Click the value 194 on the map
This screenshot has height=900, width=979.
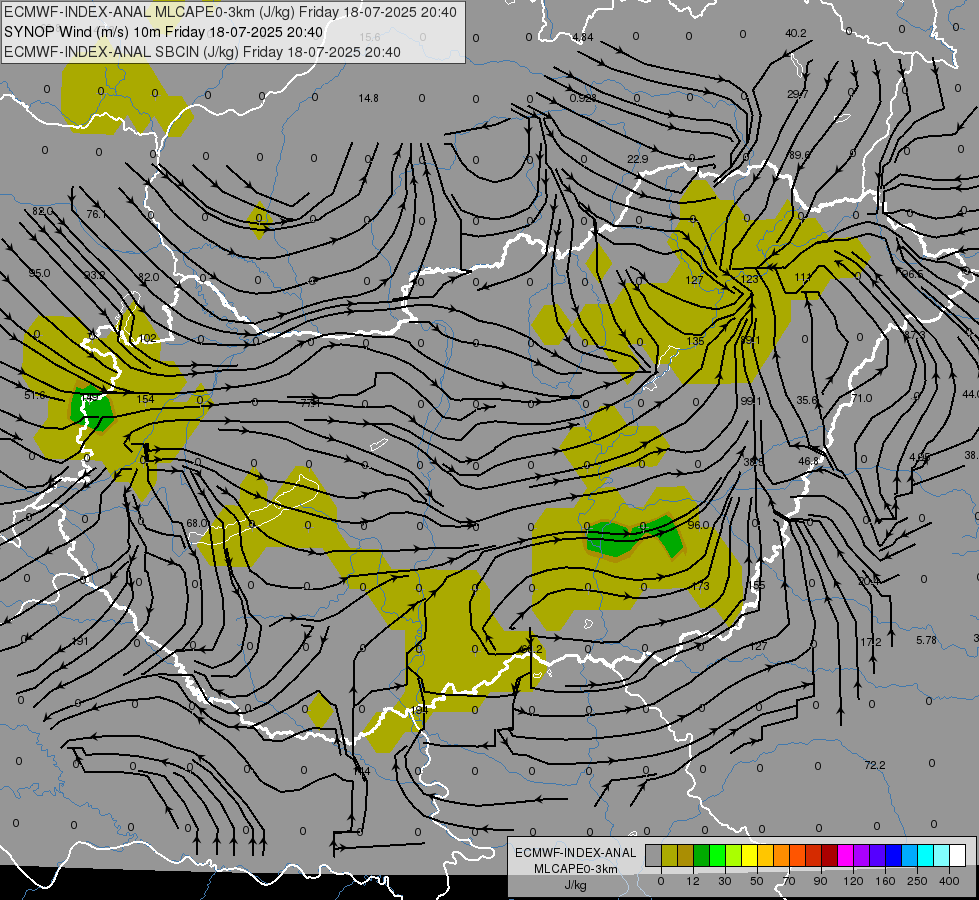point(420,710)
